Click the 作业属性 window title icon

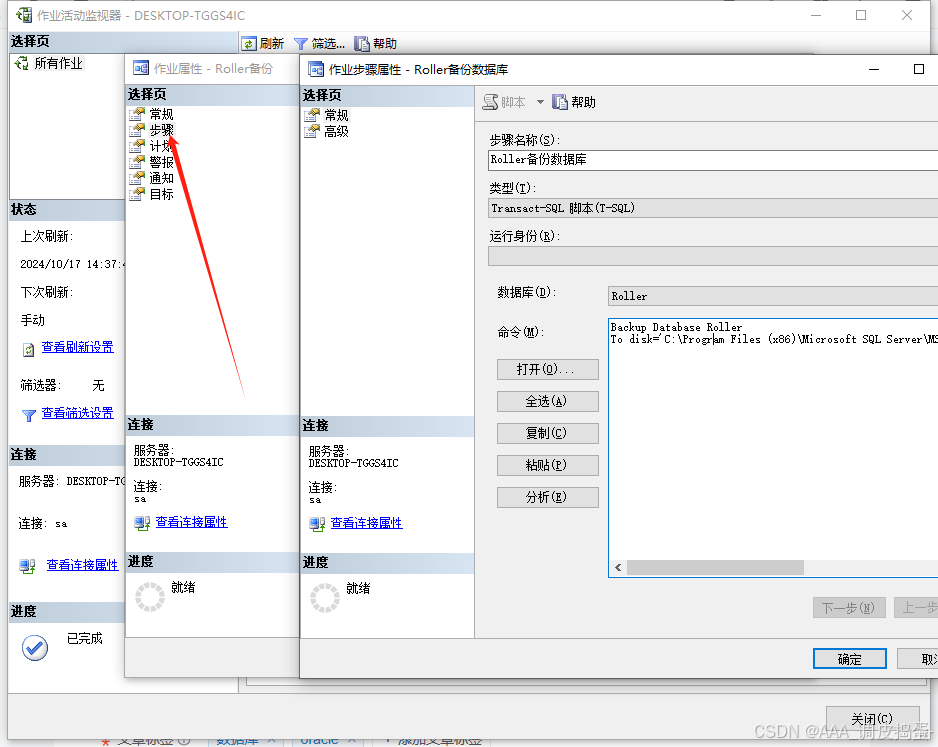click(x=141, y=68)
